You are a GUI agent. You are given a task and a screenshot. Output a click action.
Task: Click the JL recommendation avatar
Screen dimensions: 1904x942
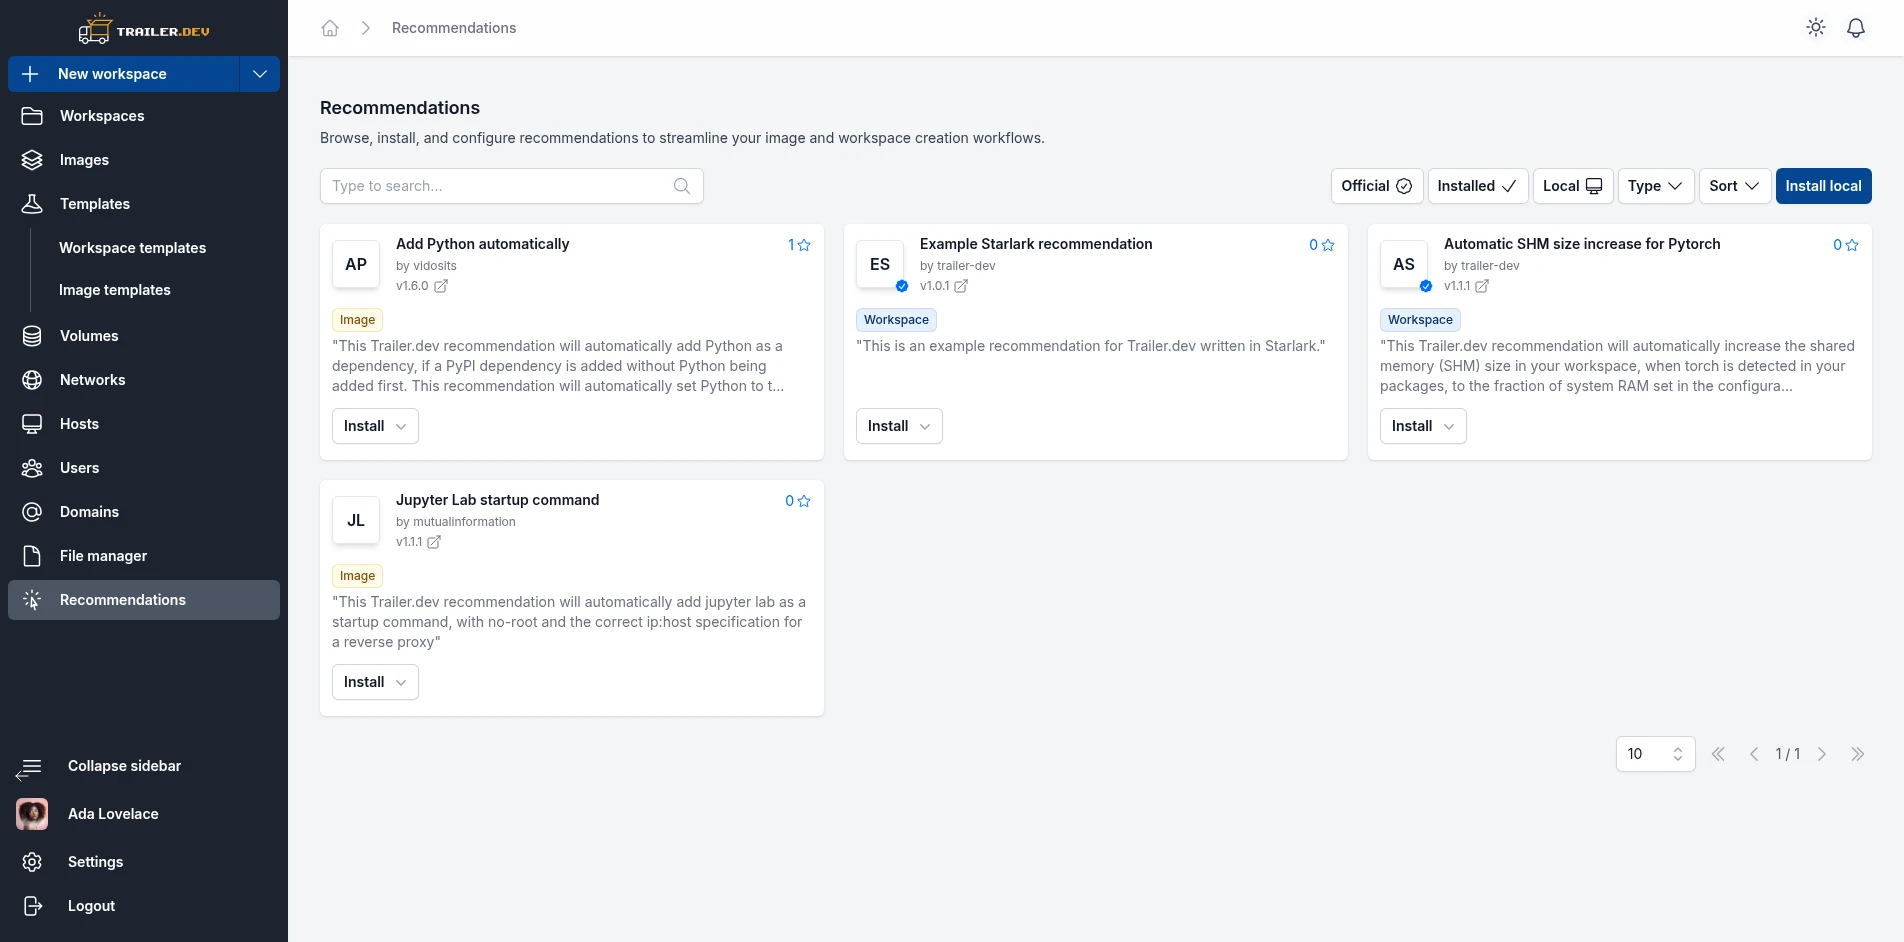(x=356, y=520)
